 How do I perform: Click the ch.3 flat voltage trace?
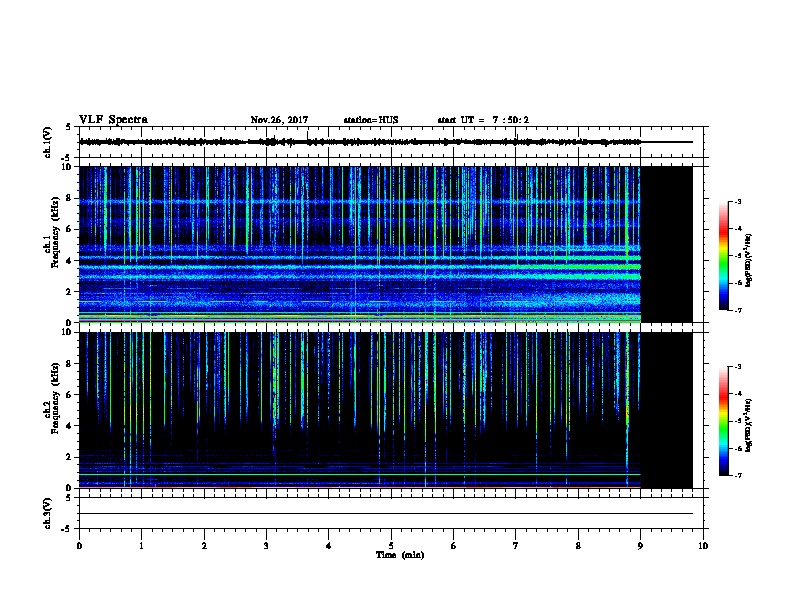386,514
